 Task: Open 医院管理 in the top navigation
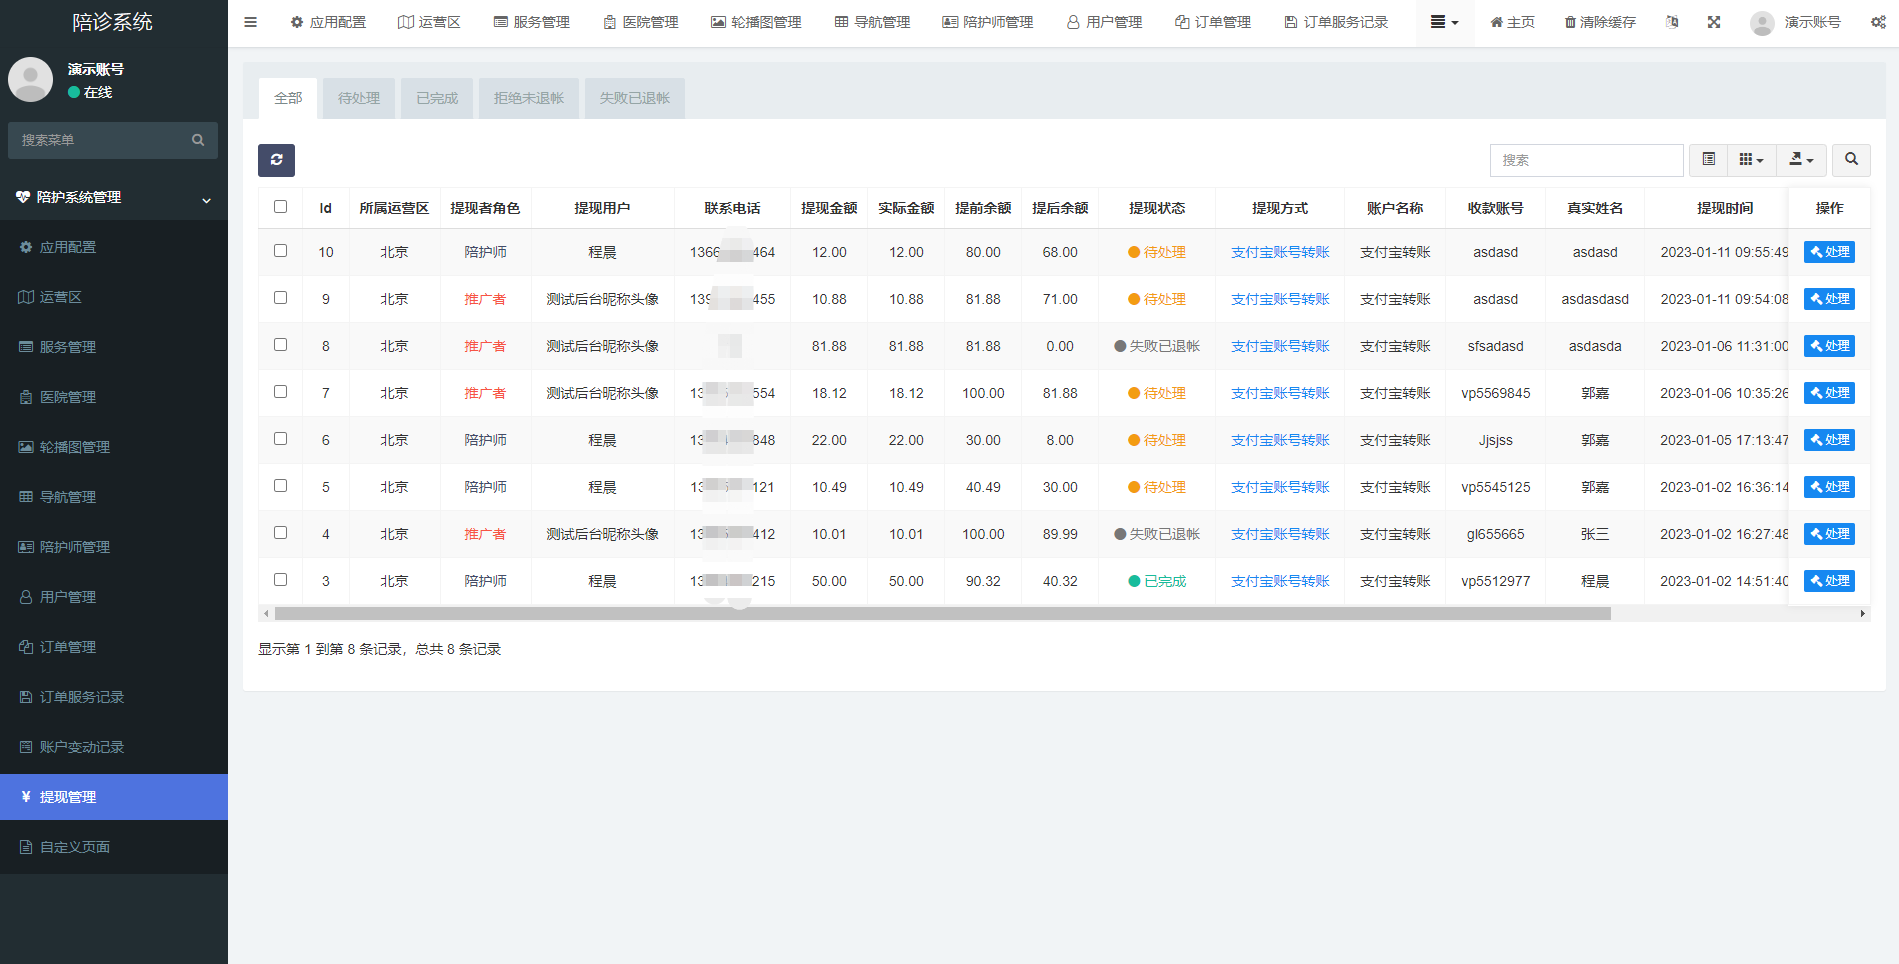click(641, 22)
